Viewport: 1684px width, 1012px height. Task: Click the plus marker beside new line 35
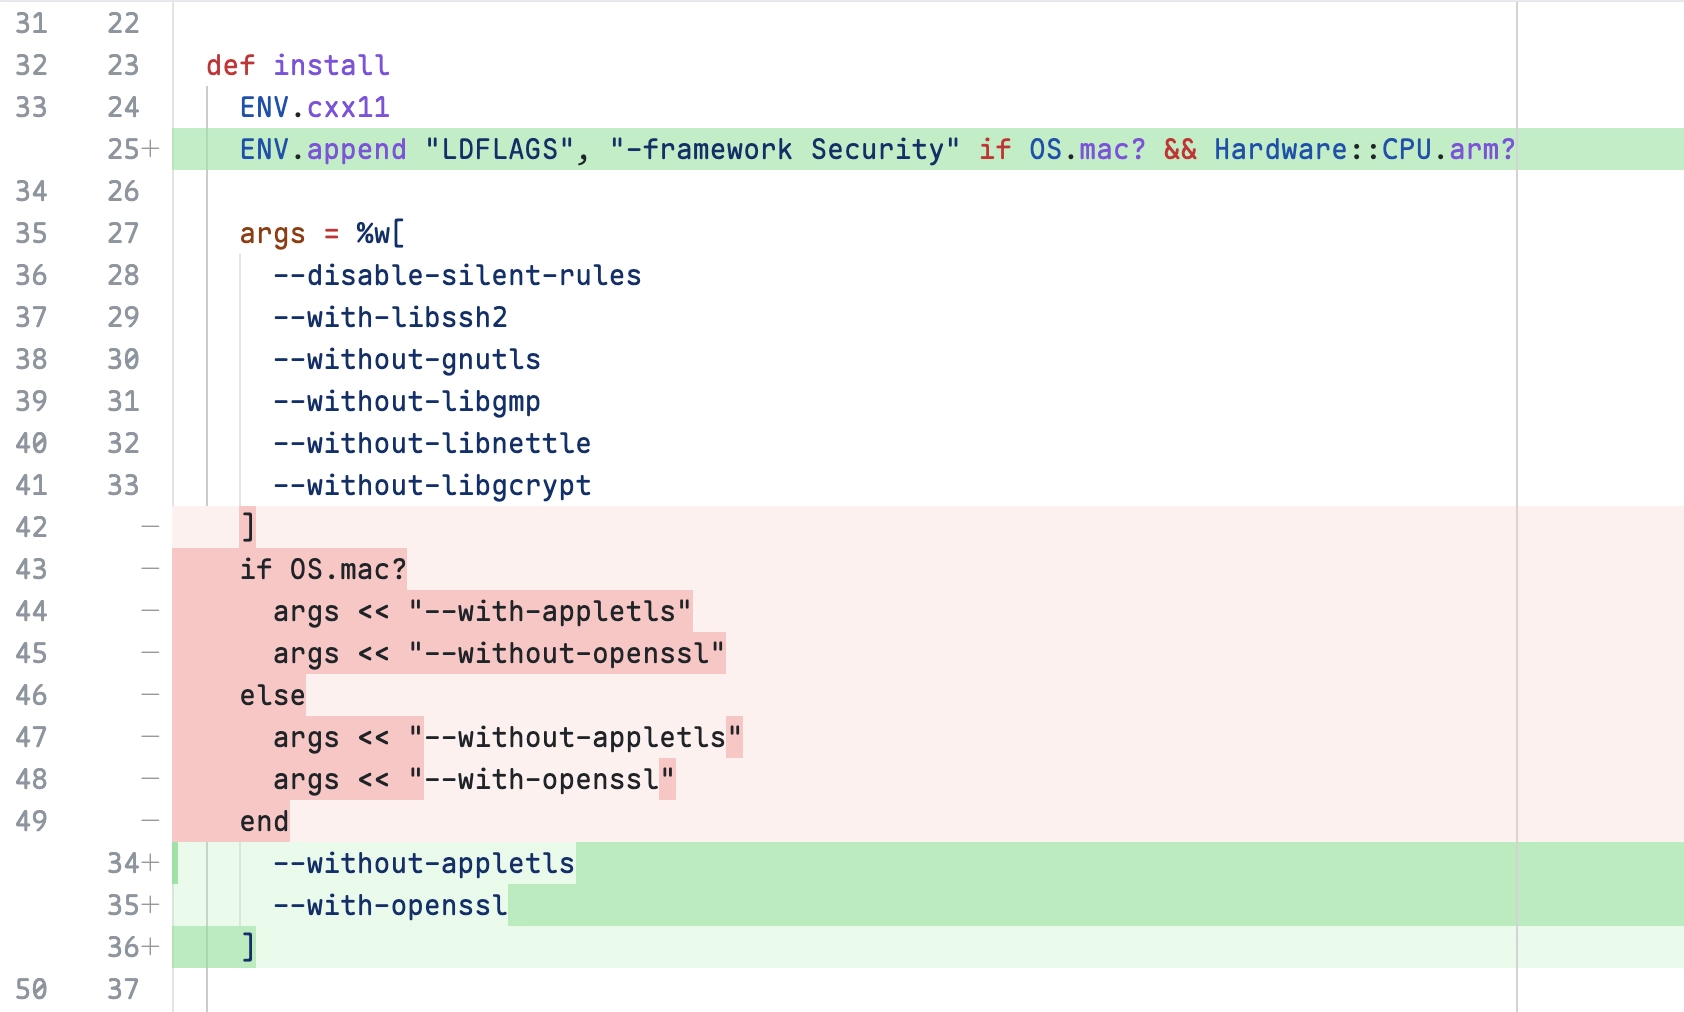coord(150,905)
